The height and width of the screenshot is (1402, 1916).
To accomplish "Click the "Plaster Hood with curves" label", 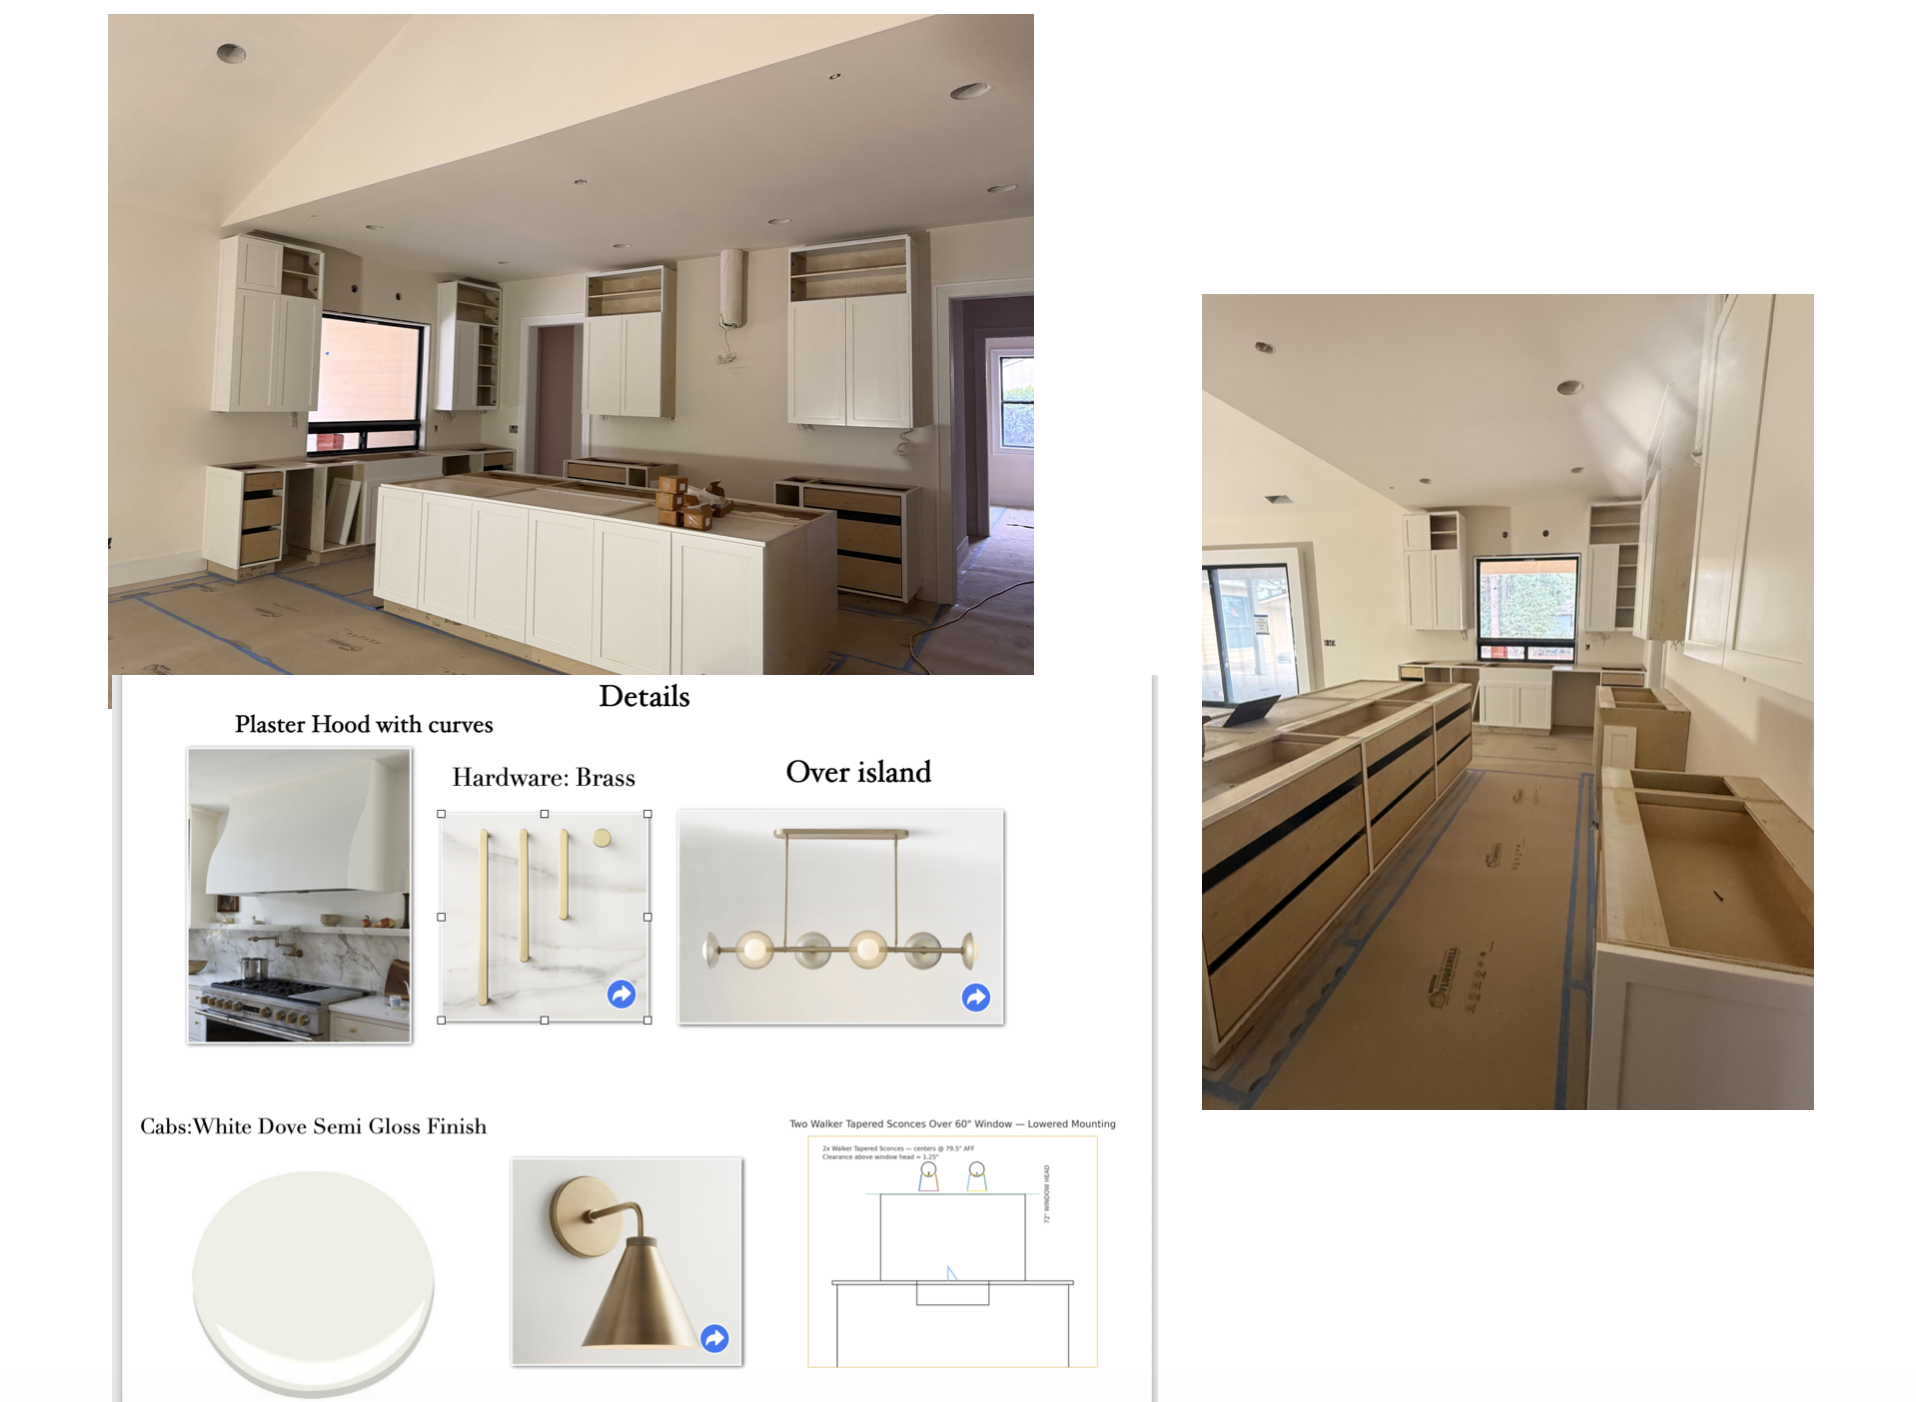I will (x=363, y=725).
